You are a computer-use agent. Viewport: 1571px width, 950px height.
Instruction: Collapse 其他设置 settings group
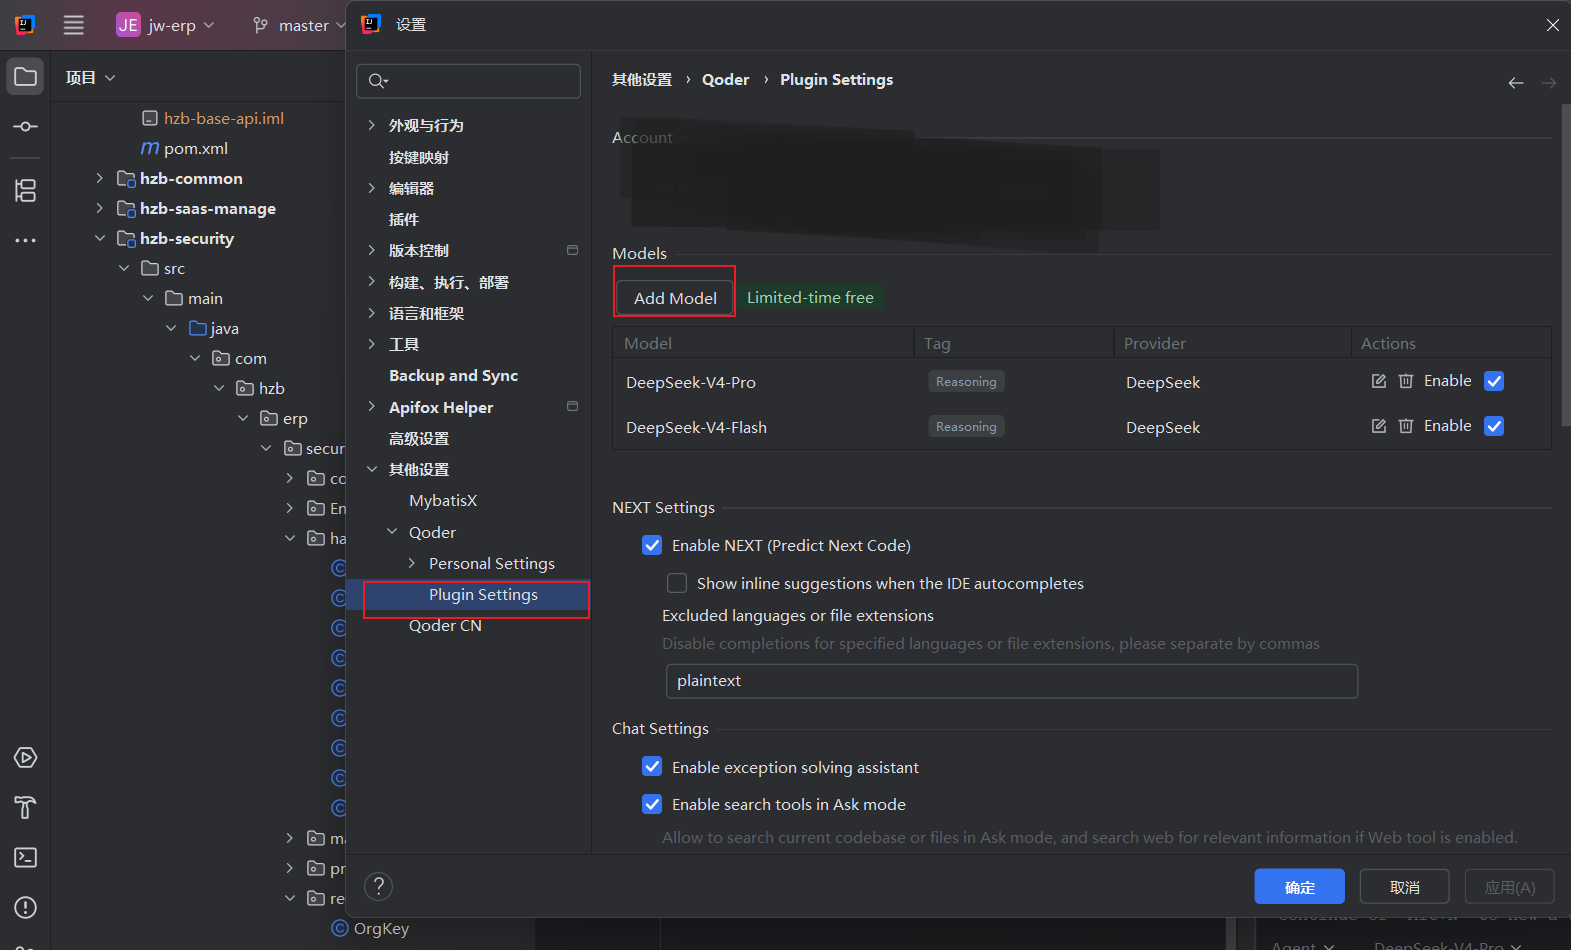click(371, 469)
